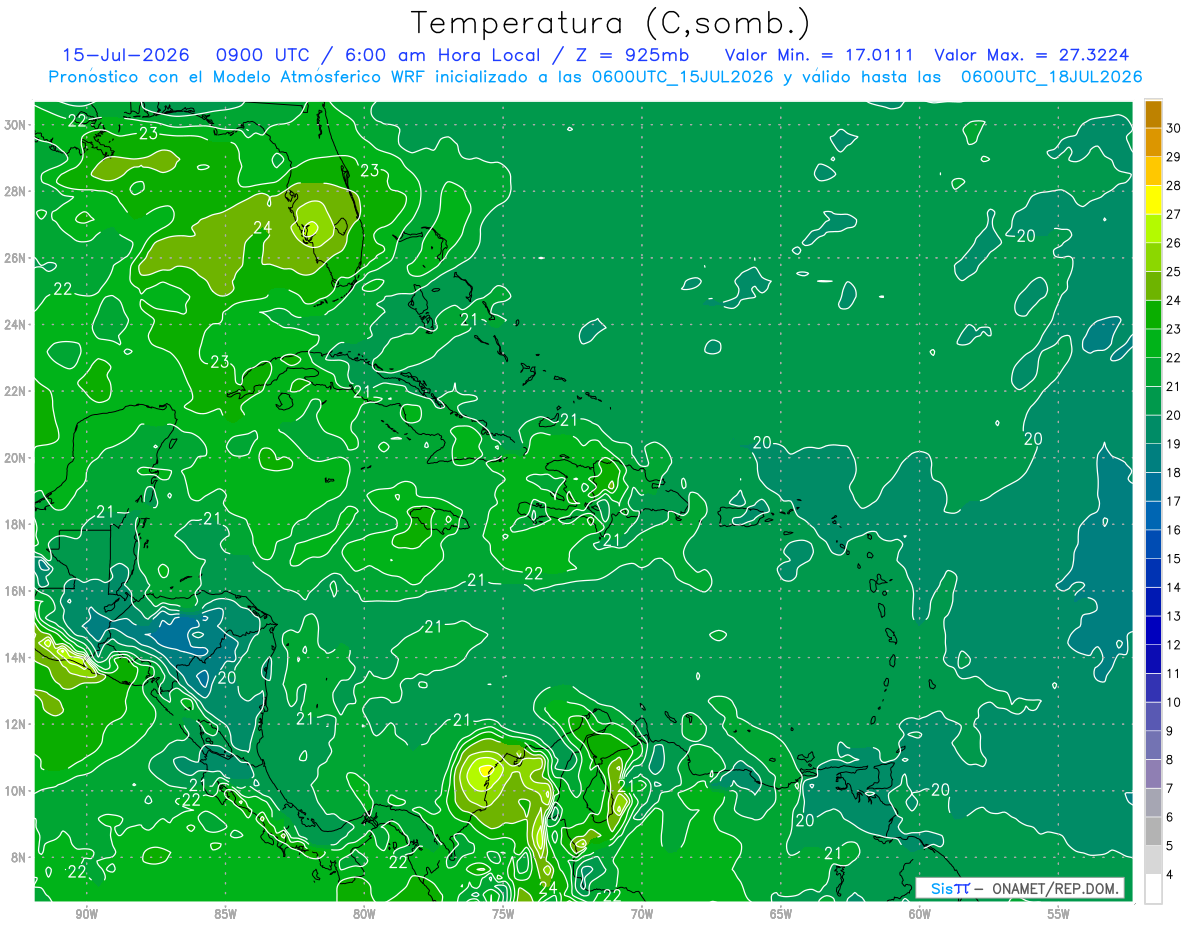The width and height of the screenshot is (1200, 927).
Task: Click the "60W" longitude label
Action: (920, 914)
